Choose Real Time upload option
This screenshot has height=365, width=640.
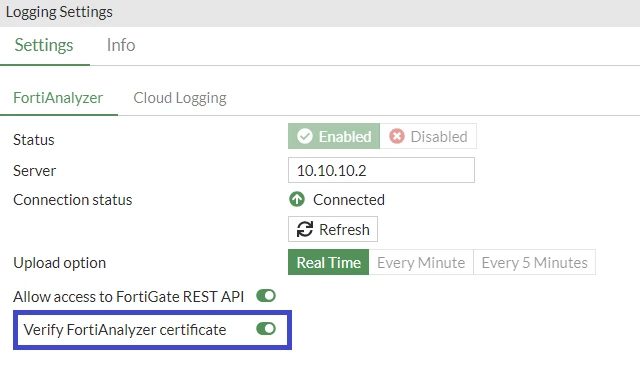329,263
